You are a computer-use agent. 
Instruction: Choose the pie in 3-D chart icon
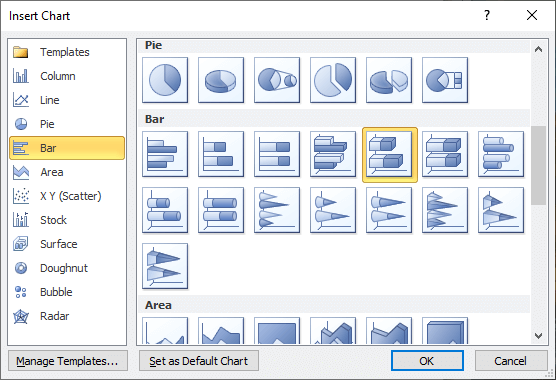pyautogui.click(x=221, y=80)
